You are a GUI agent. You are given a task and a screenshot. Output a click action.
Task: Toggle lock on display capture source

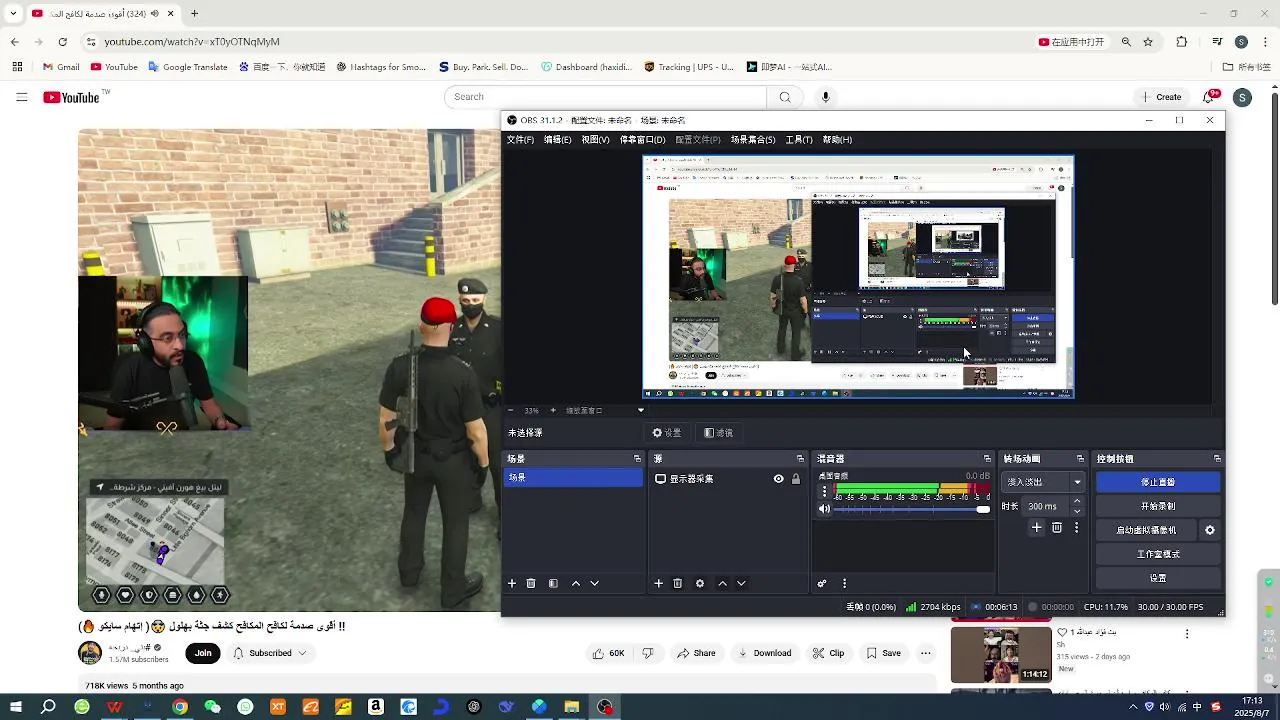[x=796, y=479]
